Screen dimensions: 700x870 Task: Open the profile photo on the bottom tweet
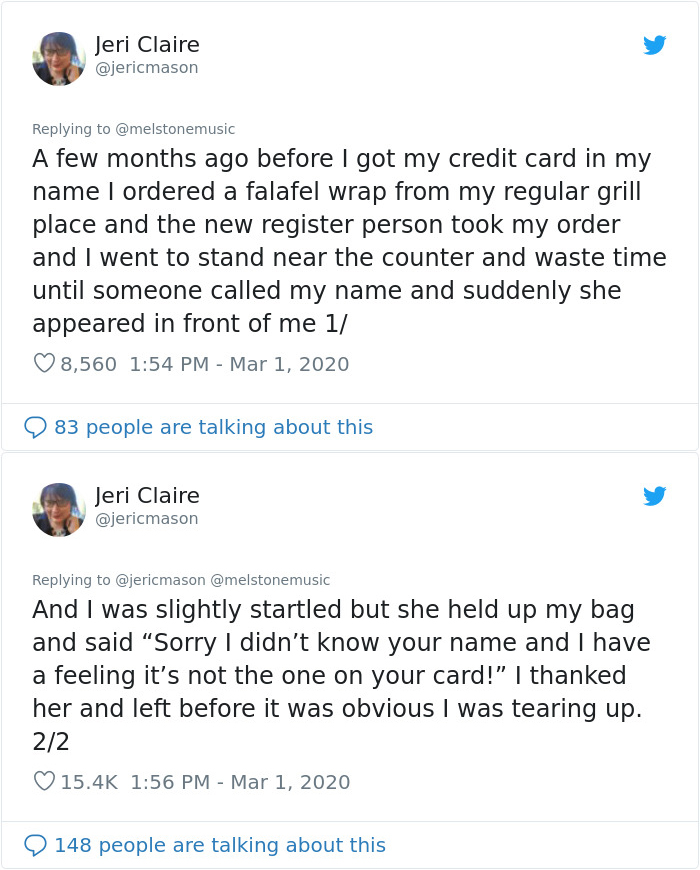[59, 508]
